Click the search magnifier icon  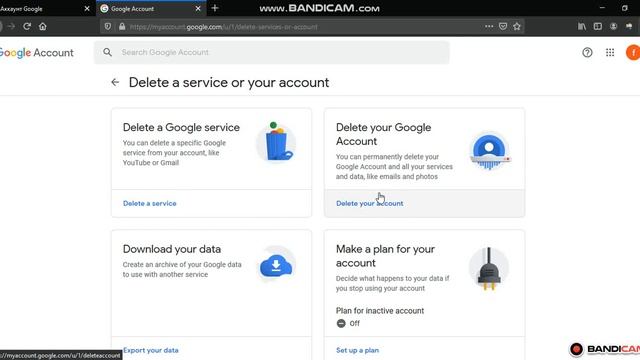click(x=107, y=52)
